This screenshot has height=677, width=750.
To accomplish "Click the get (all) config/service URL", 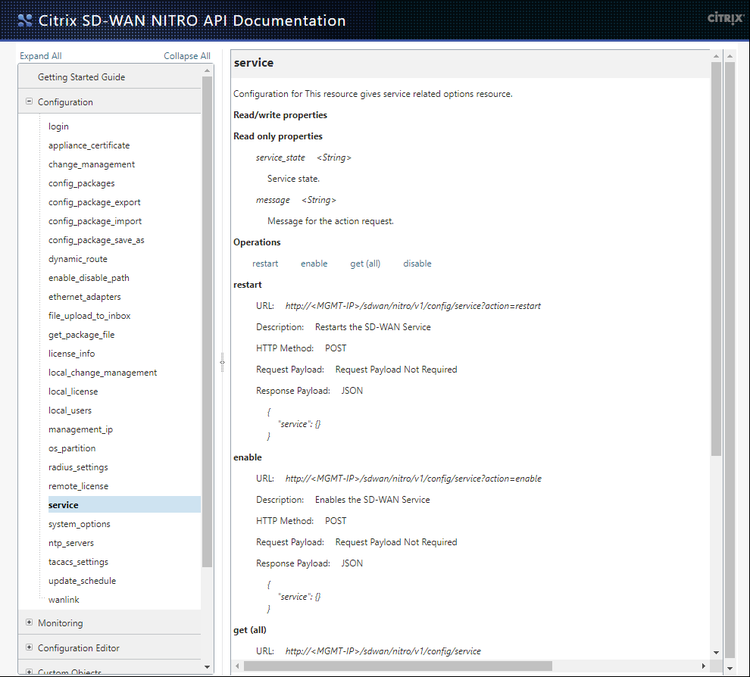I will point(383,651).
